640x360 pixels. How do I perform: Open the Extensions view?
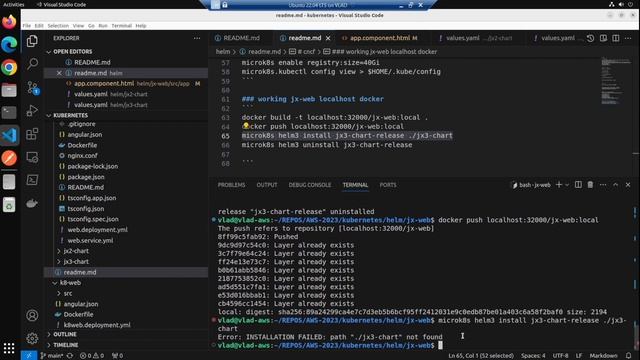click(32, 134)
